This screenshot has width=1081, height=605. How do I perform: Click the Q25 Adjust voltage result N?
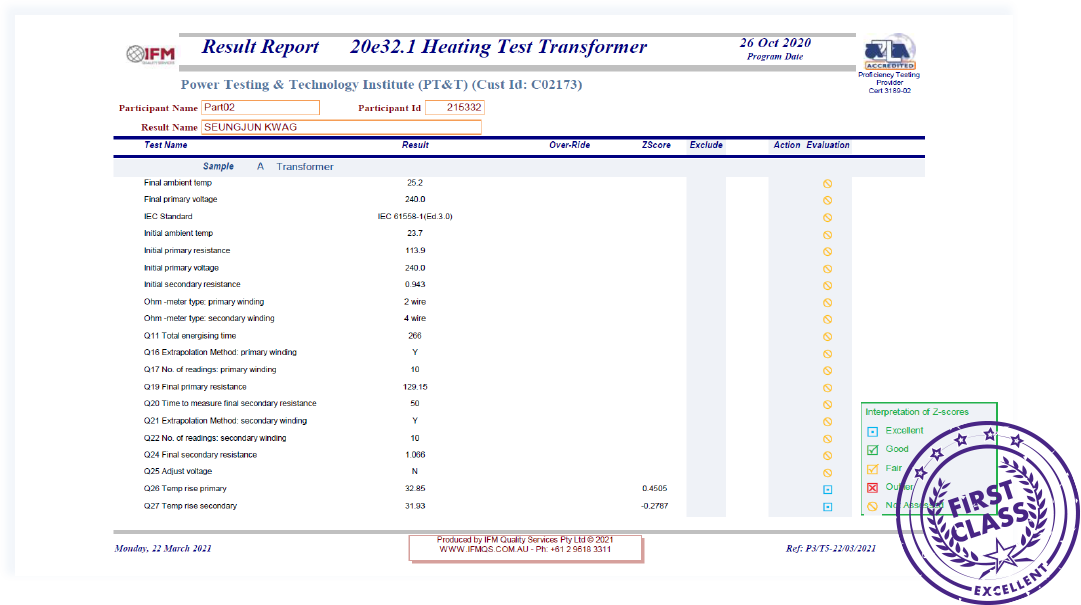click(415, 471)
